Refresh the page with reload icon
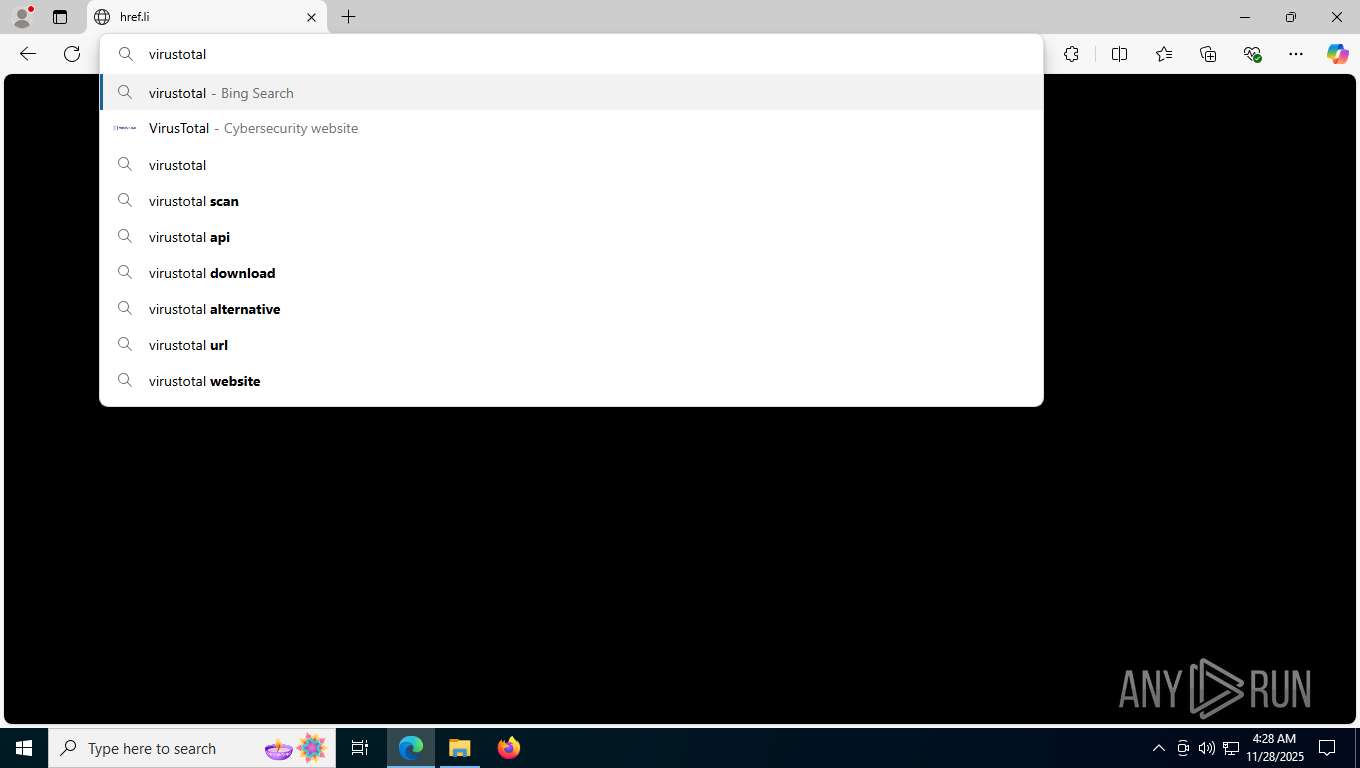The image size is (1360, 768). (x=72, y=54)
